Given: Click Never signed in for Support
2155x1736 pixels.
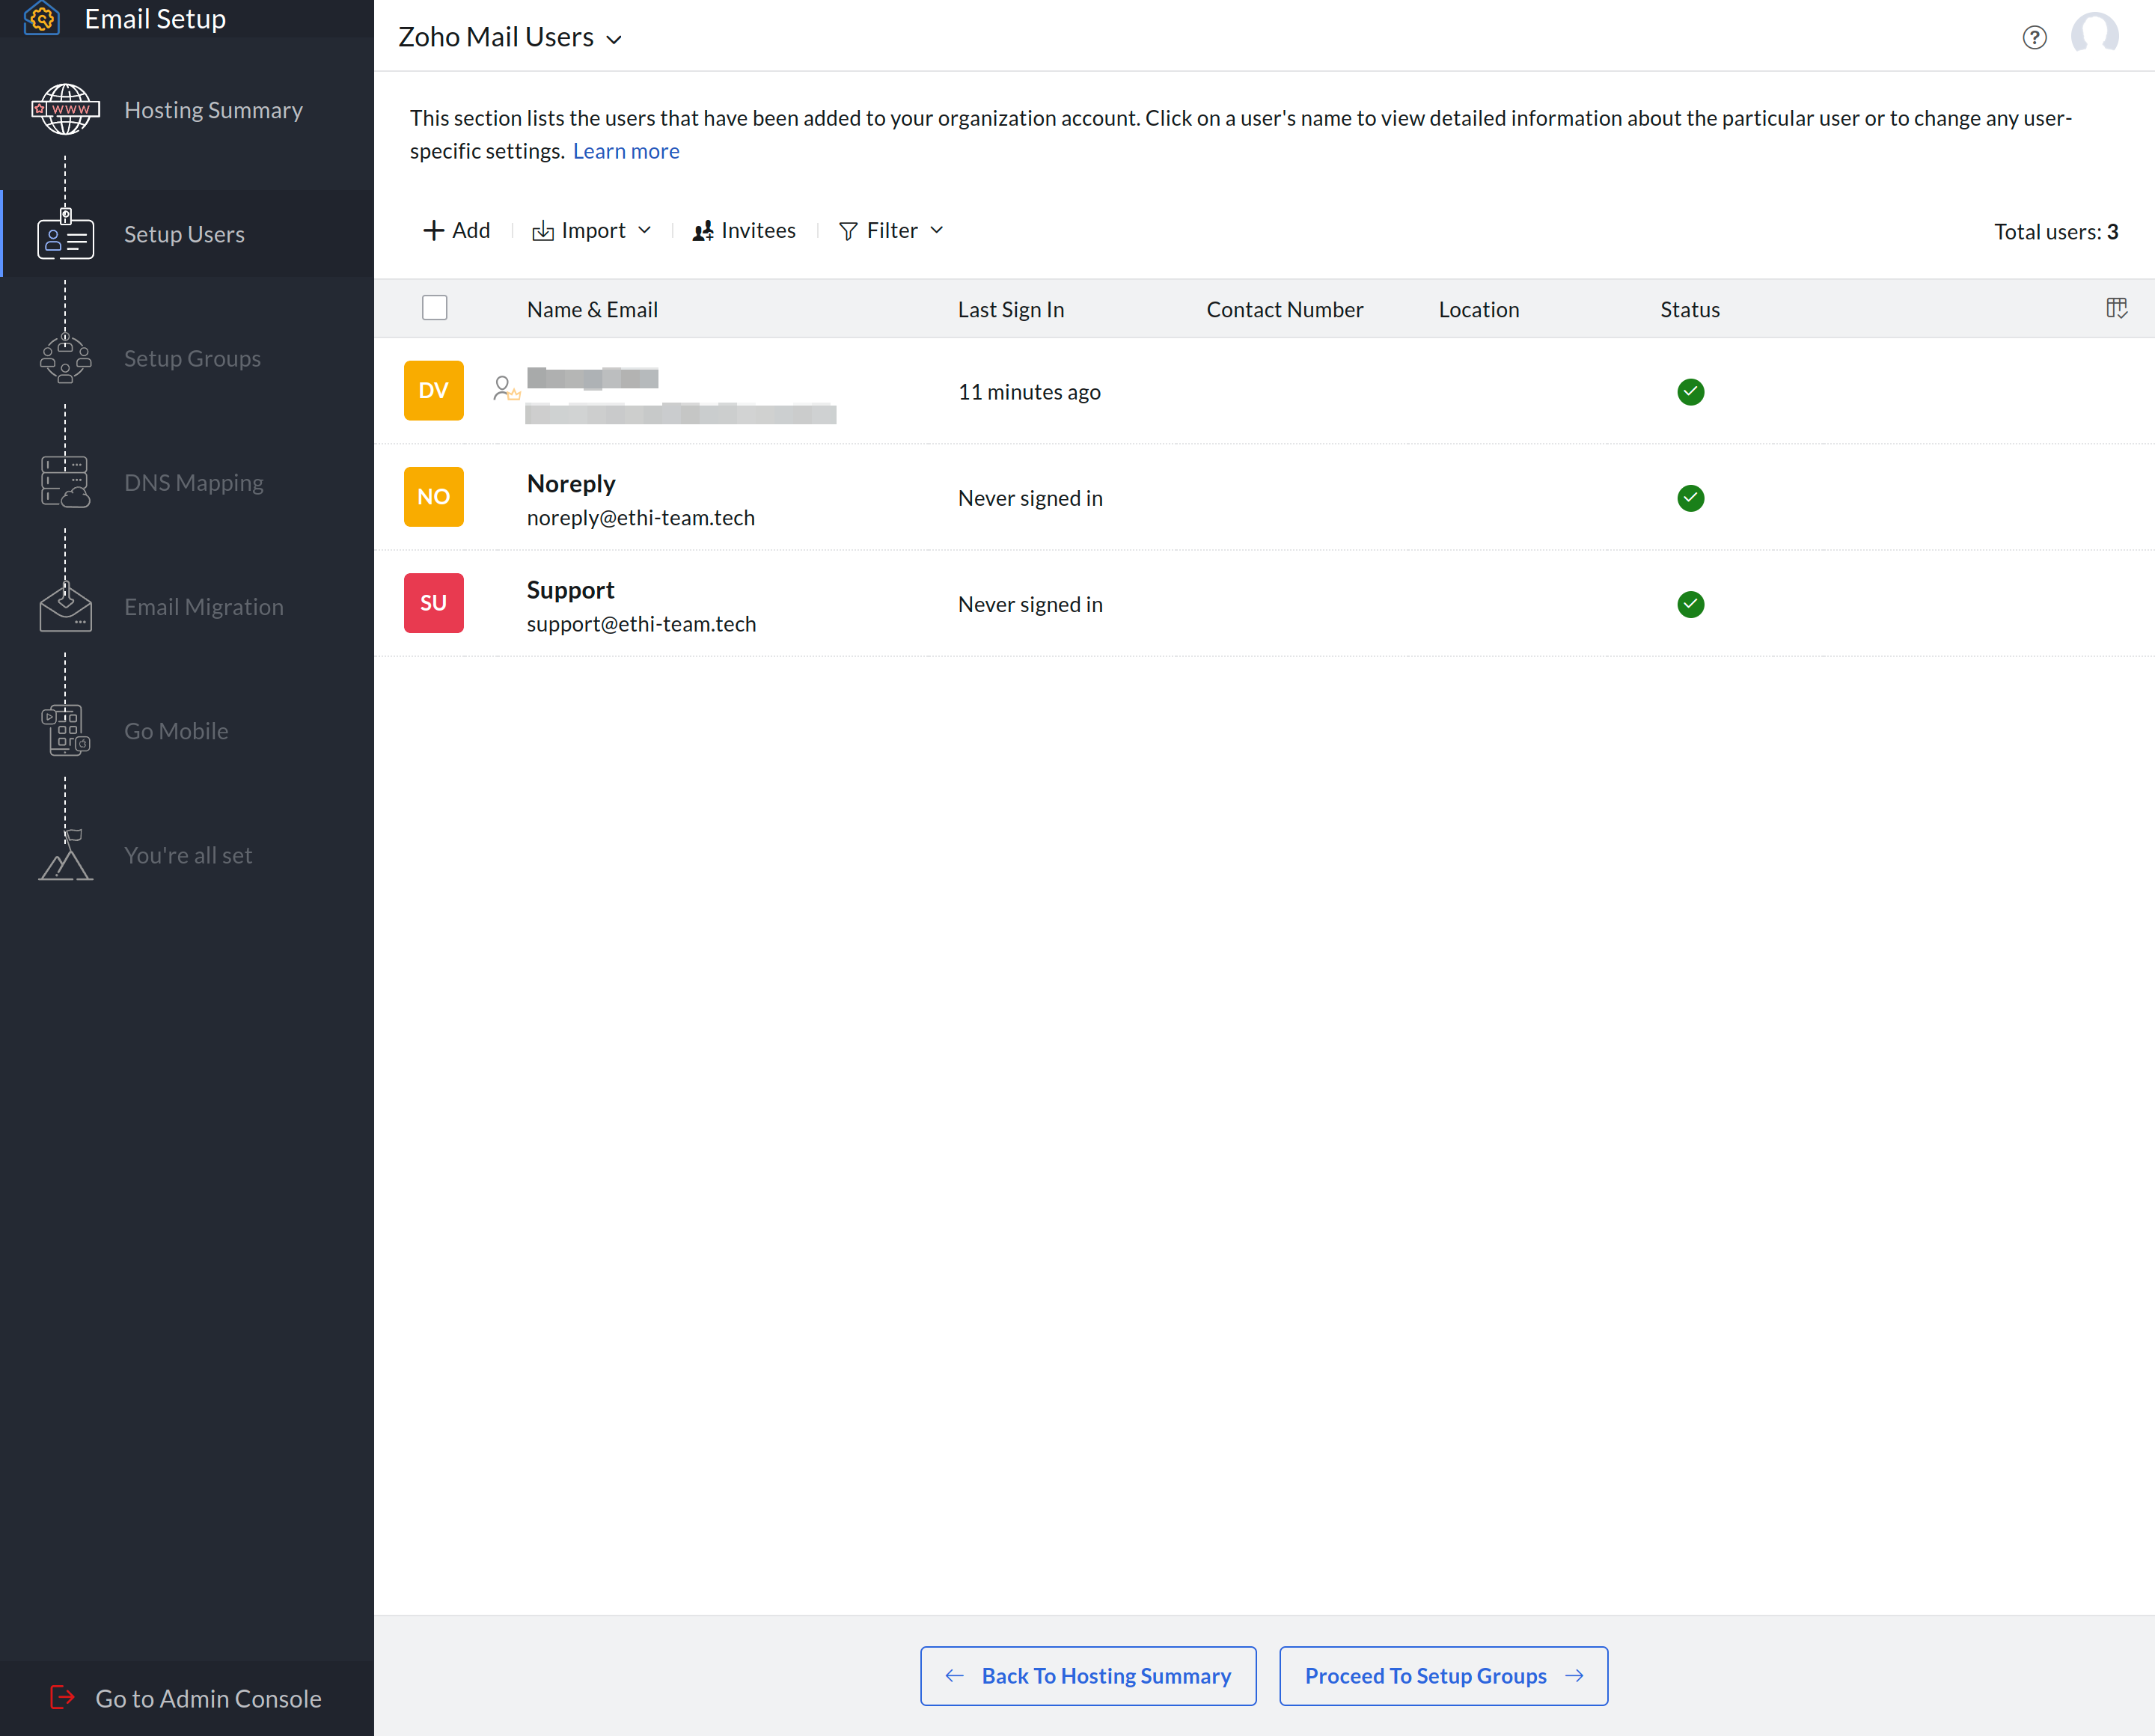Looking at the screenshot, I should tap(1030, 604).
